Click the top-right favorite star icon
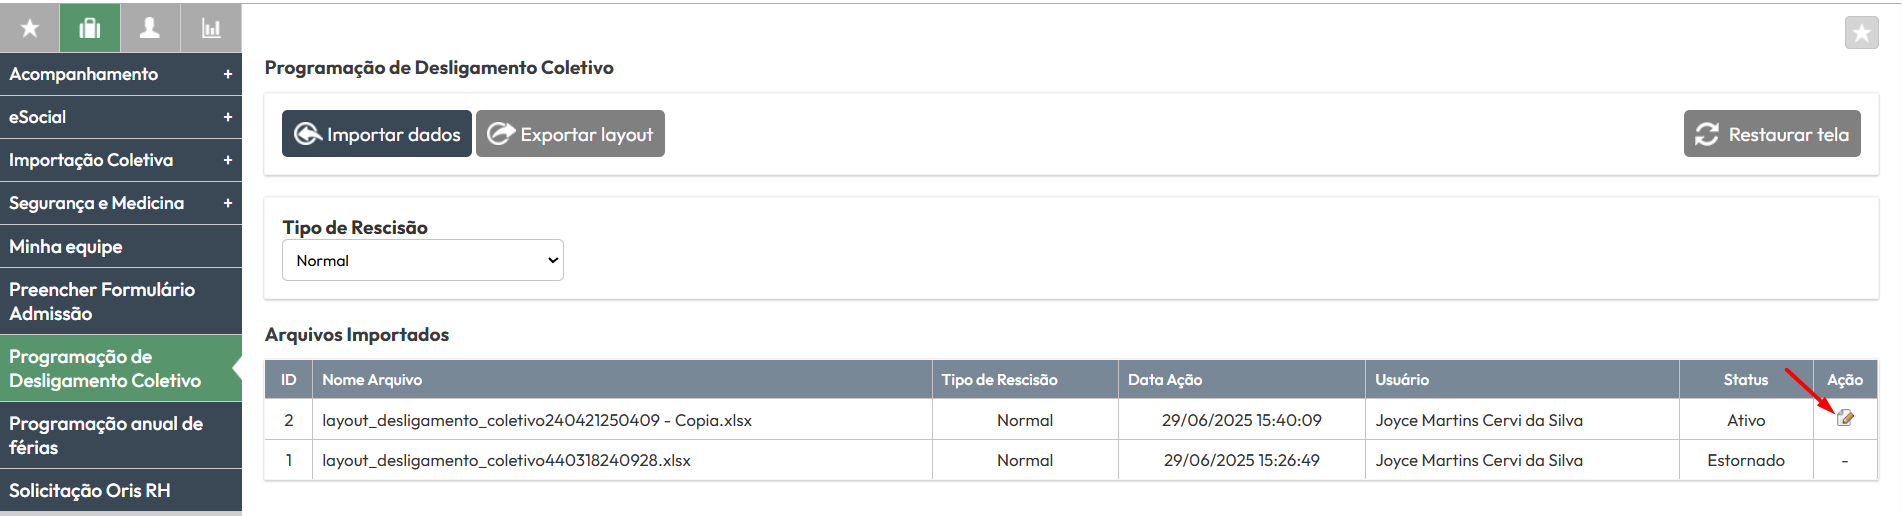 coord(1861,33)
